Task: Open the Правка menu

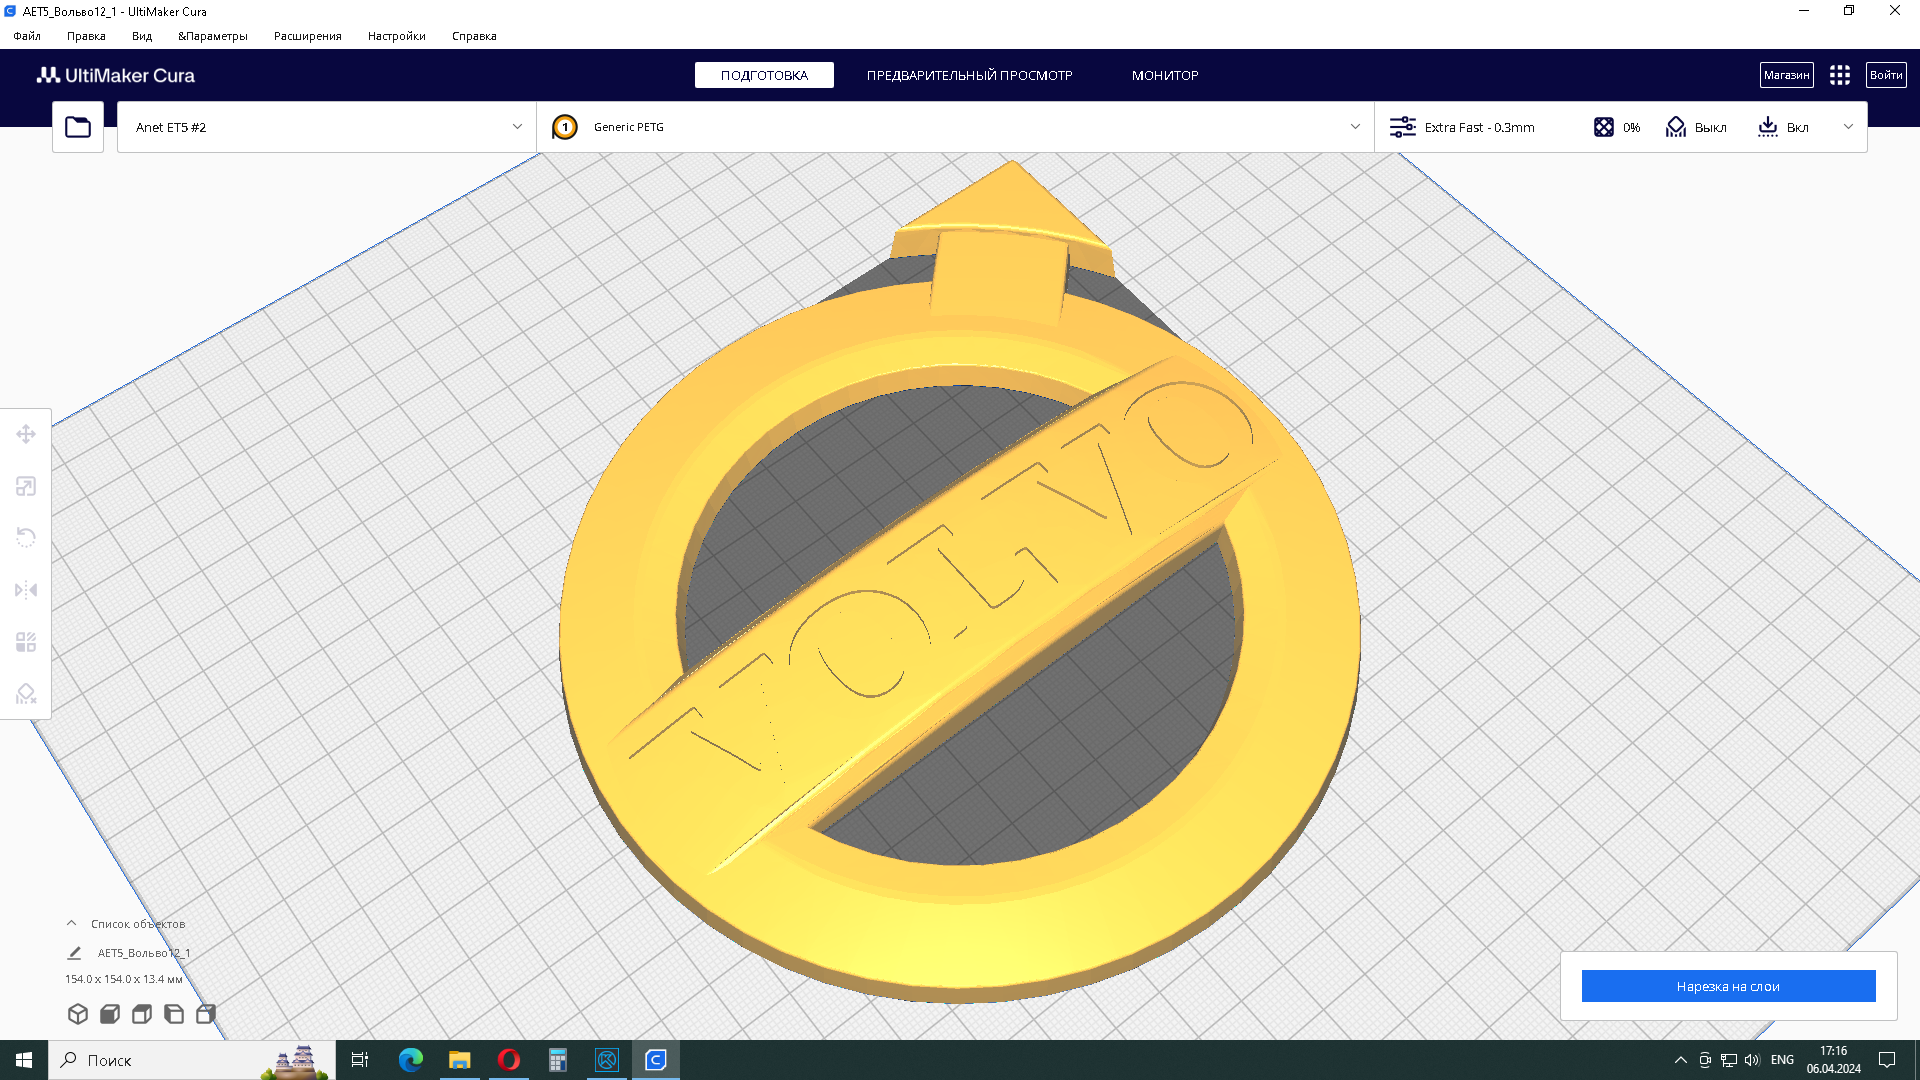Action: point(86,36)
